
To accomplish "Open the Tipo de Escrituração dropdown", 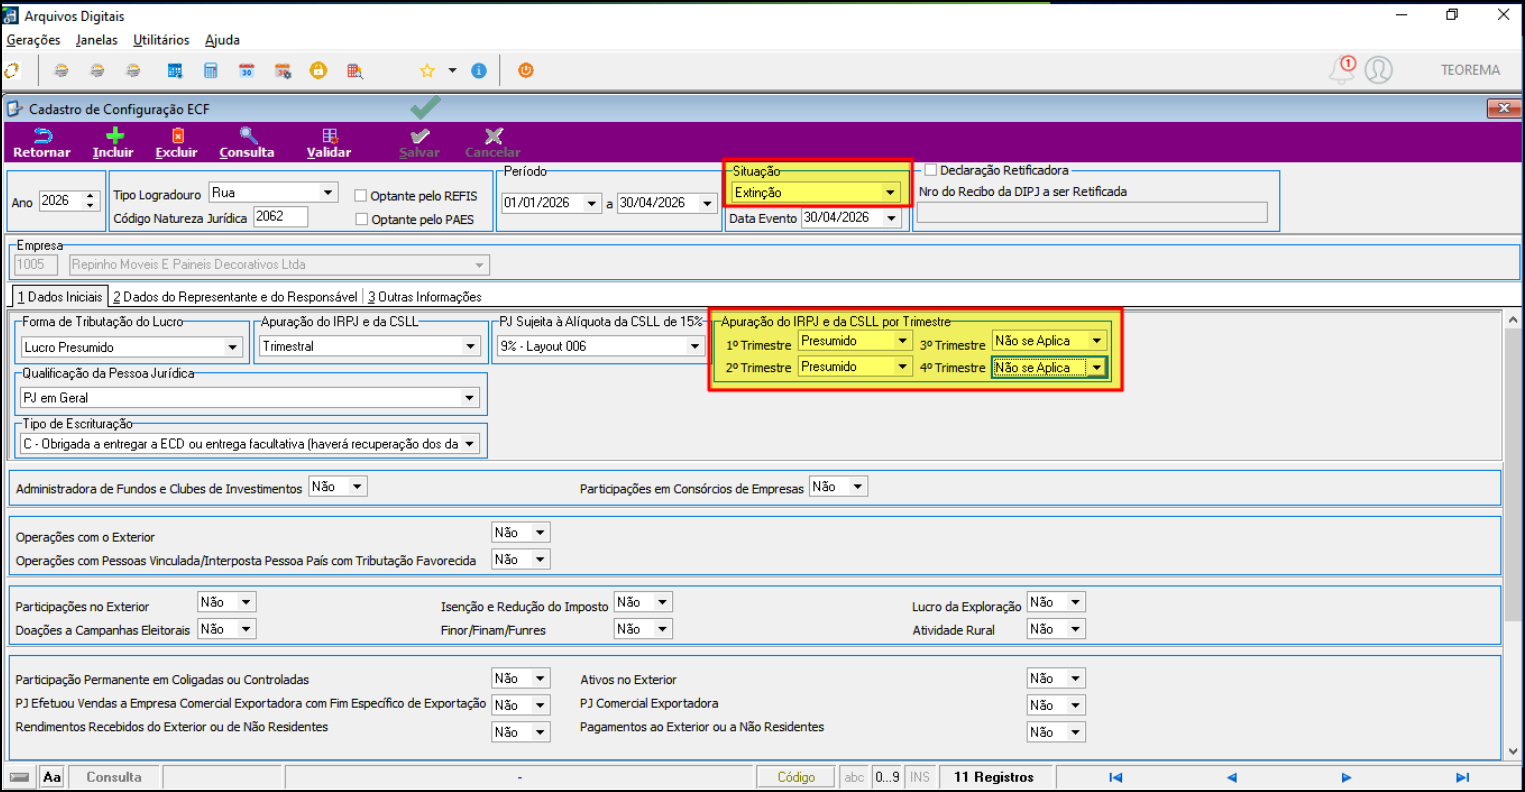I will [470, 443].
